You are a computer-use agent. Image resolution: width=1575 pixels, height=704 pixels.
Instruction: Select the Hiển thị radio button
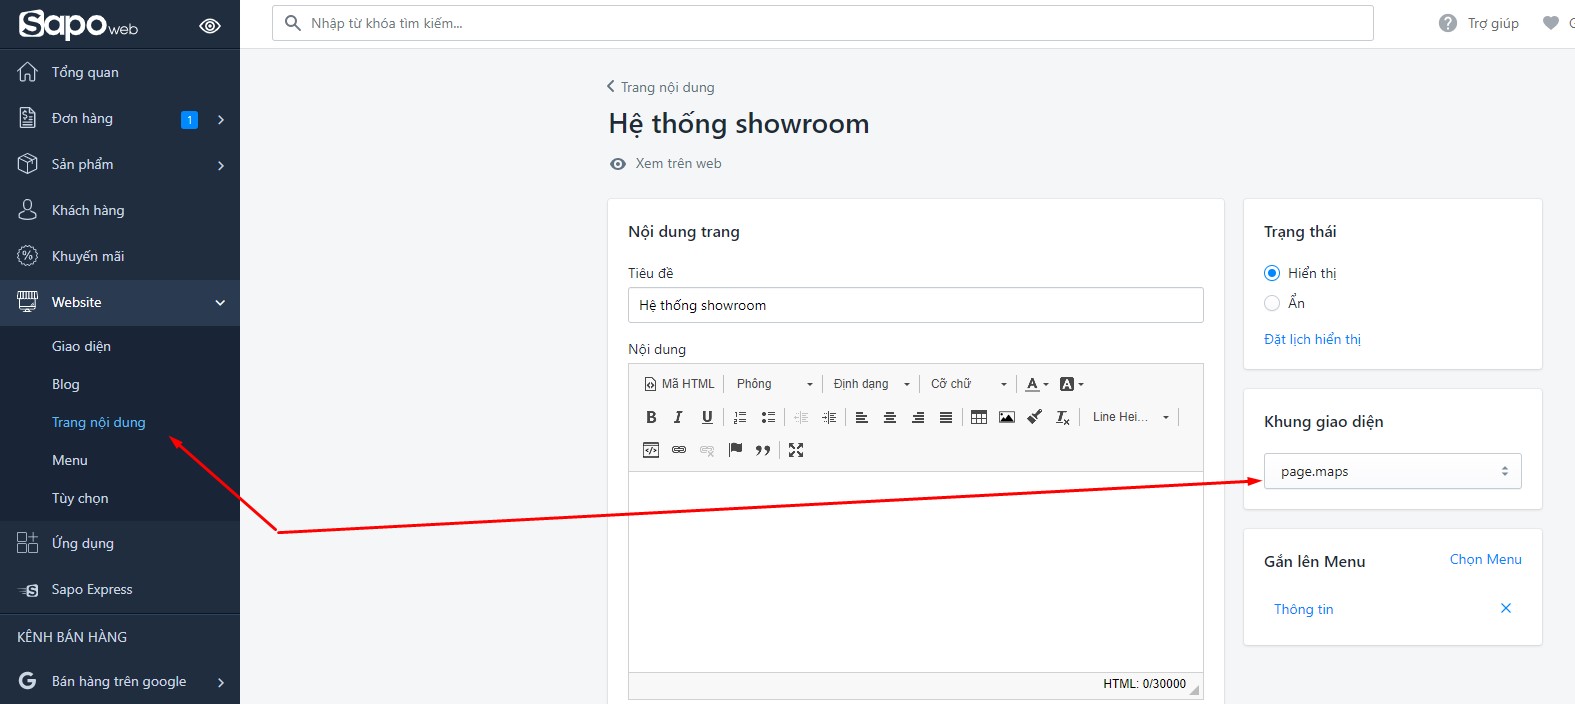coord(1272,273)
